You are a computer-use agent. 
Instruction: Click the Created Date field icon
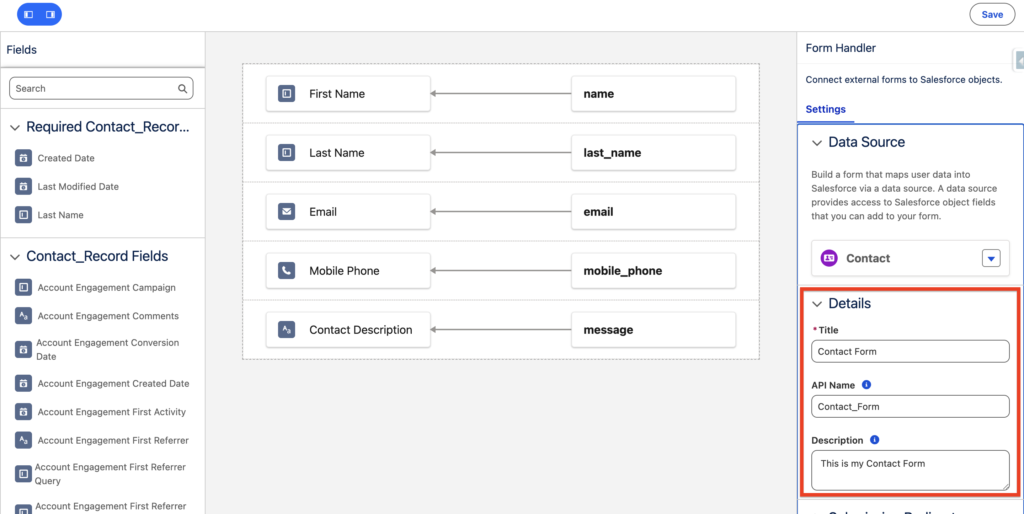pos(23,158)
